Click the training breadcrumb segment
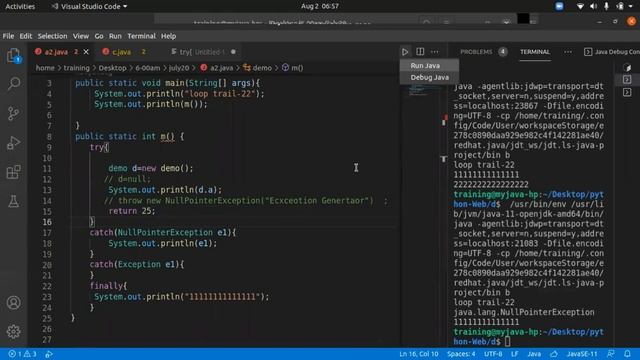The height and width of the screenshot is (360, 640). 76,68
